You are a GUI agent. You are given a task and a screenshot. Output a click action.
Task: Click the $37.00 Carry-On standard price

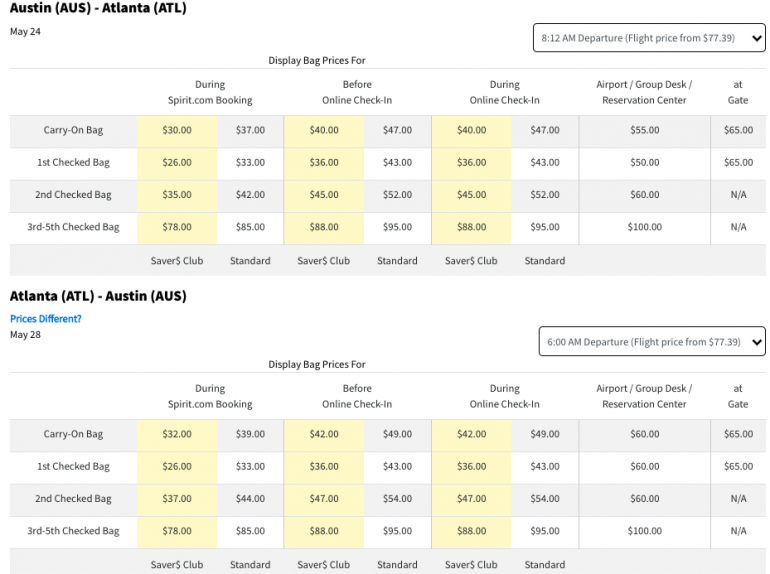(x=250, y=130)
